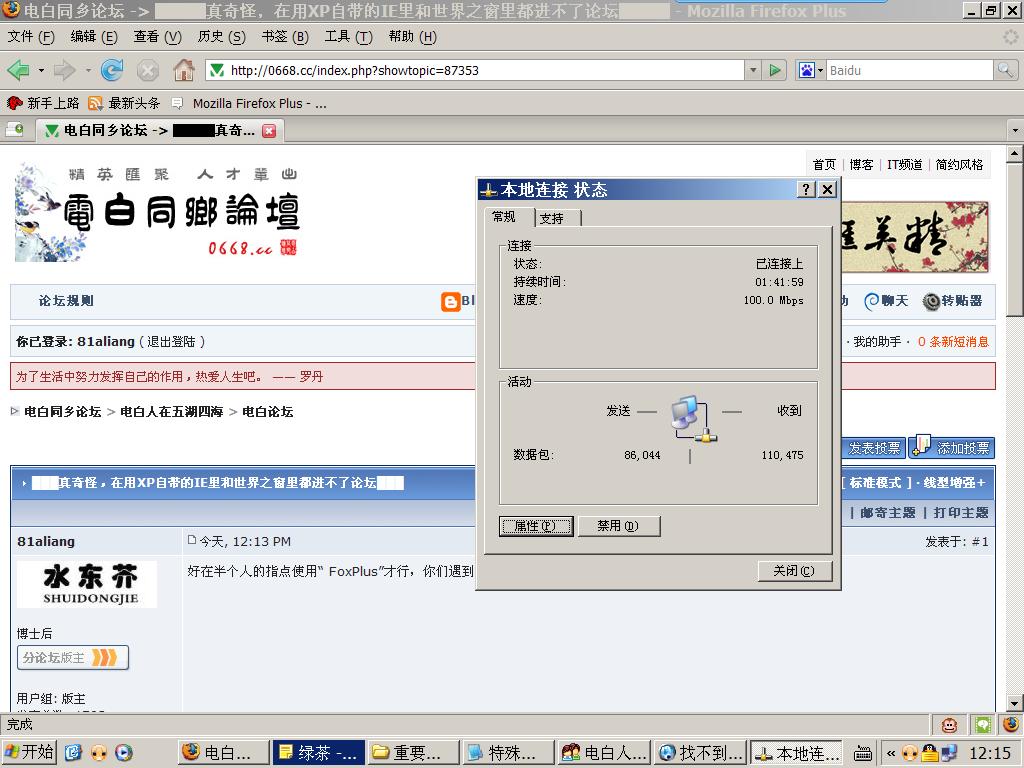The image size is (1024, 768).
Task: Open the Baidu search engine selector dropdown
Action: (x=810, y=70)
